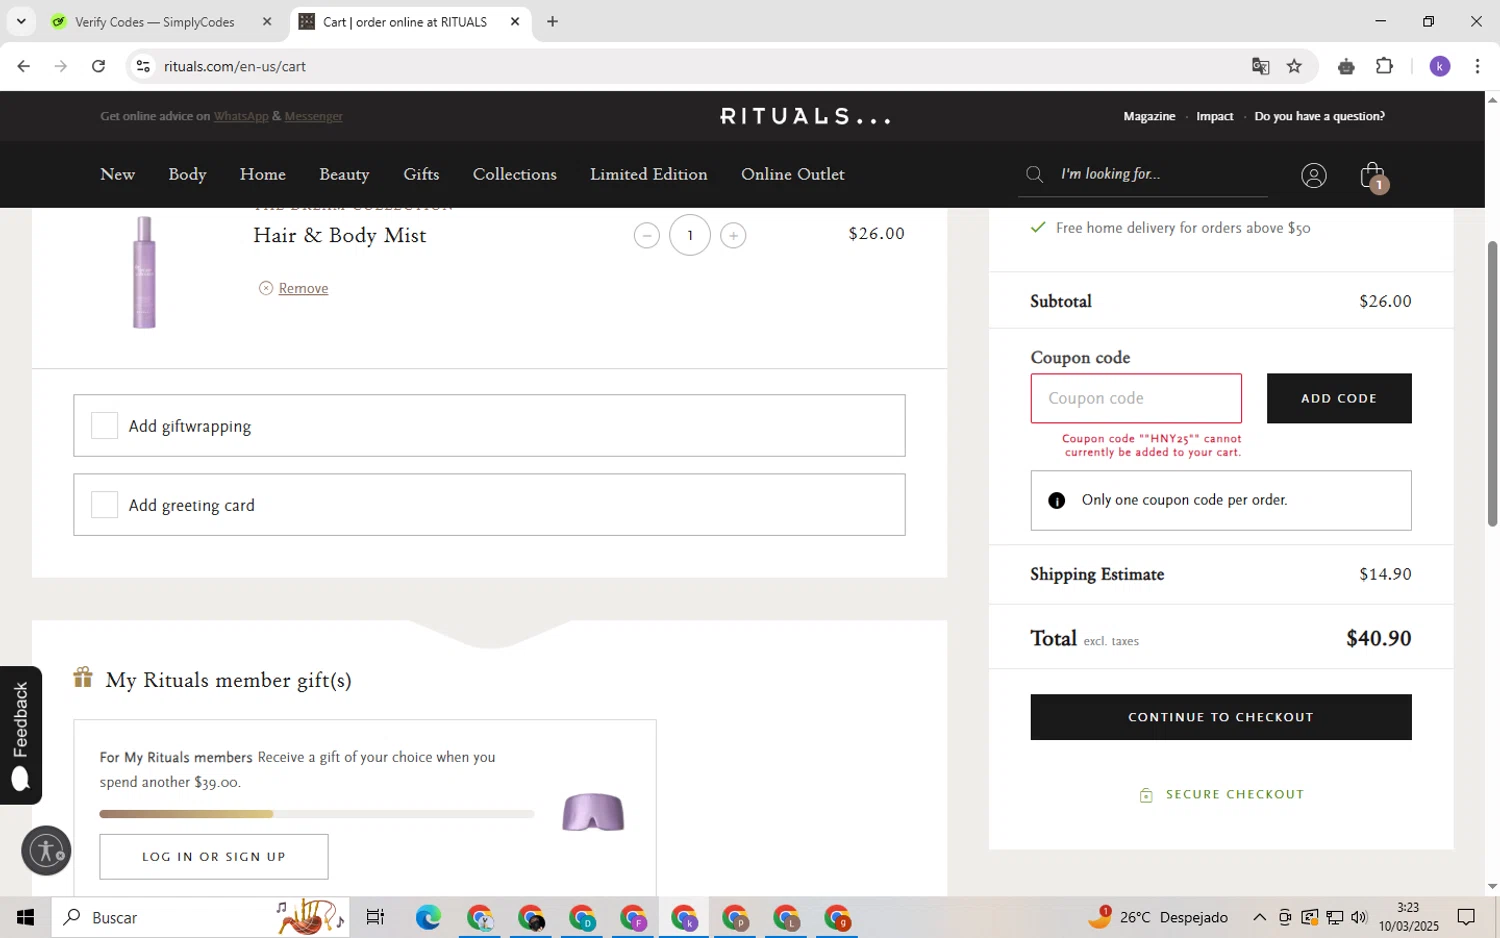Select the Cart RITUALS tab

point(404,21)
